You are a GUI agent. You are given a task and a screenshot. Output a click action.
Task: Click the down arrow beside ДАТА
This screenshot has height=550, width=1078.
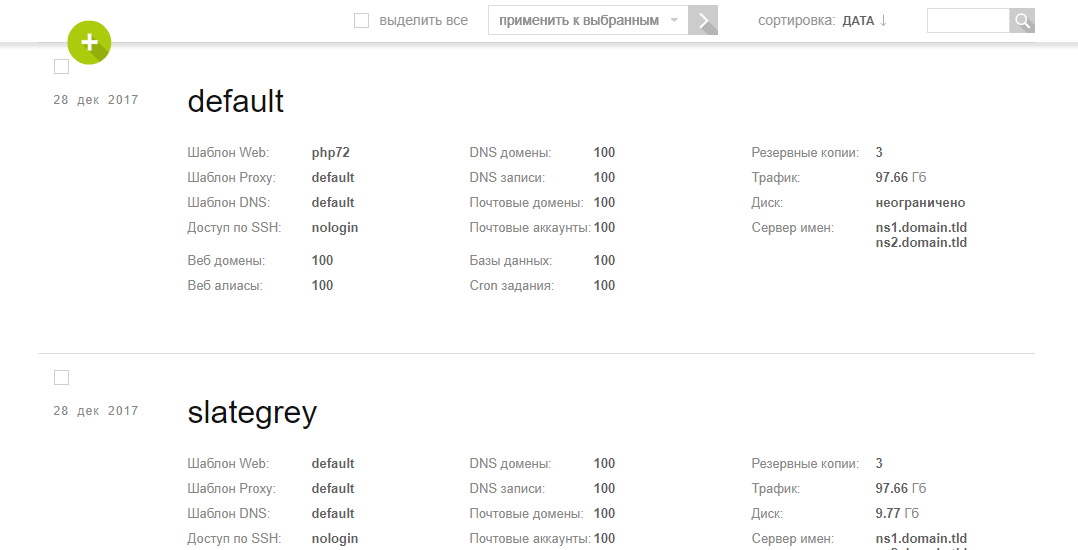coord(883,21)
